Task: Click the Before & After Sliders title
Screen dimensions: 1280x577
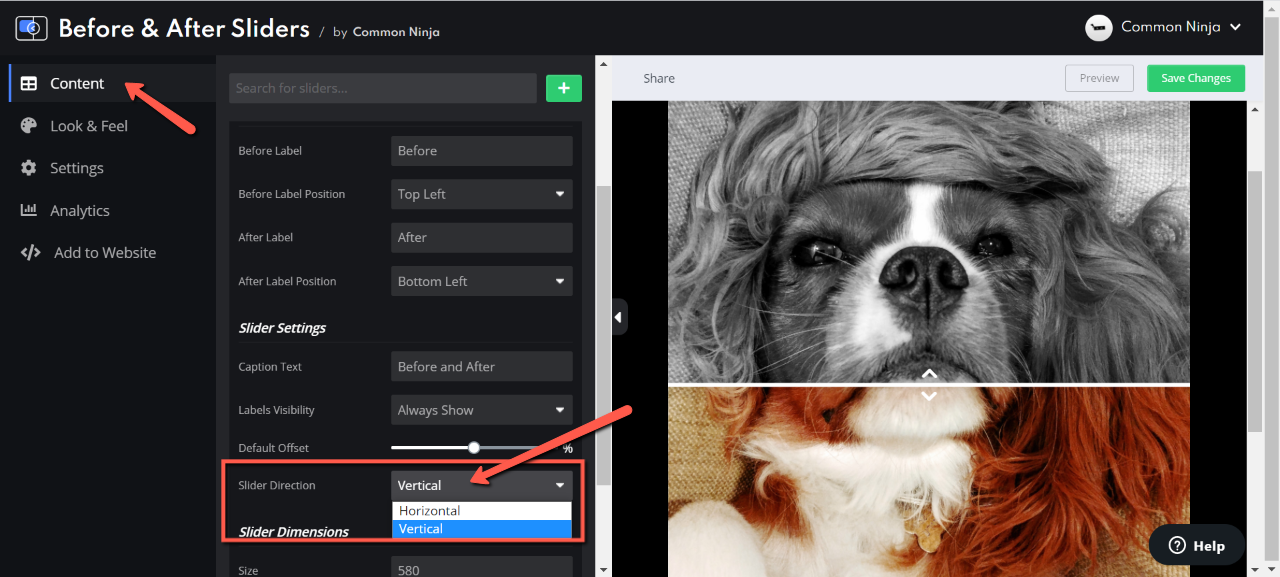Action: 184,28
